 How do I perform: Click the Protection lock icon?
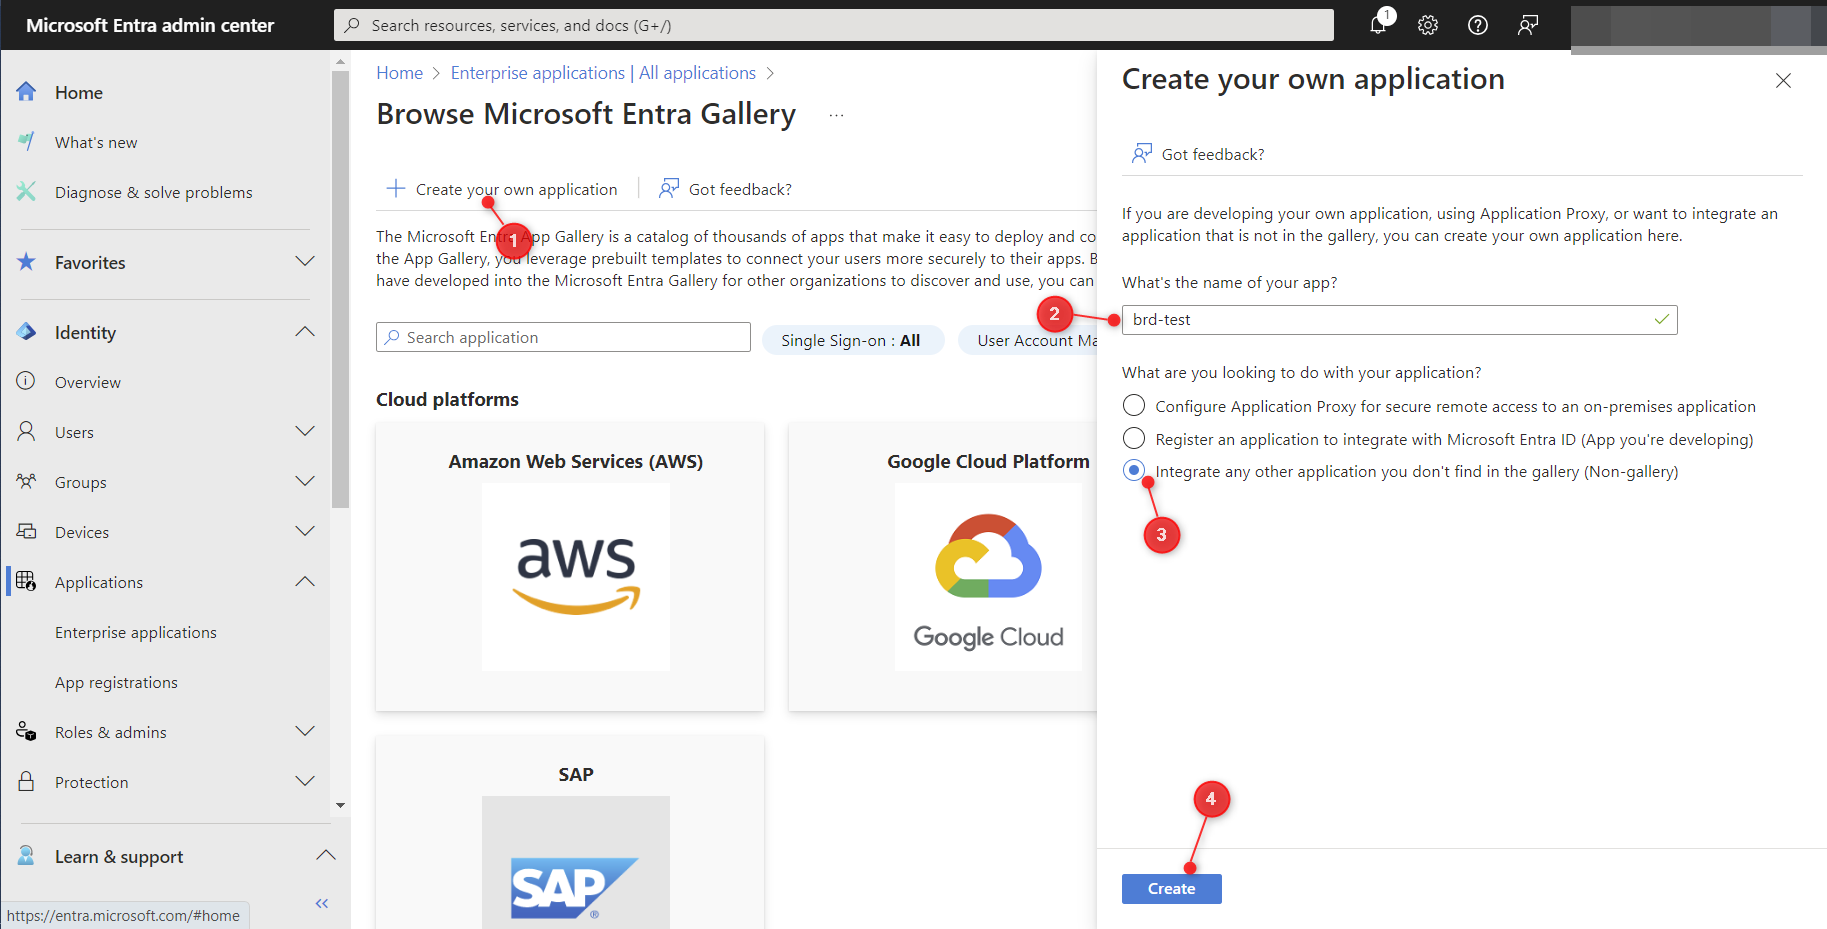tap(26, 781)
